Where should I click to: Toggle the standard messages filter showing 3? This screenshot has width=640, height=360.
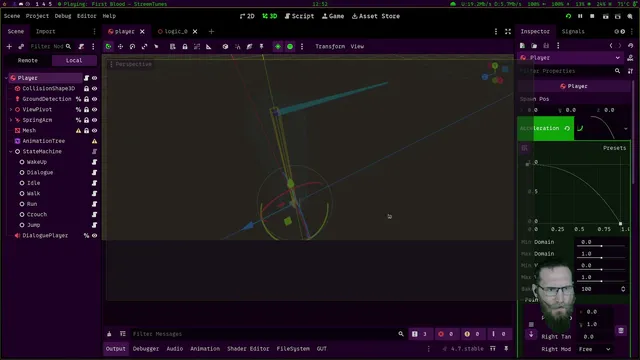point(420,334)
